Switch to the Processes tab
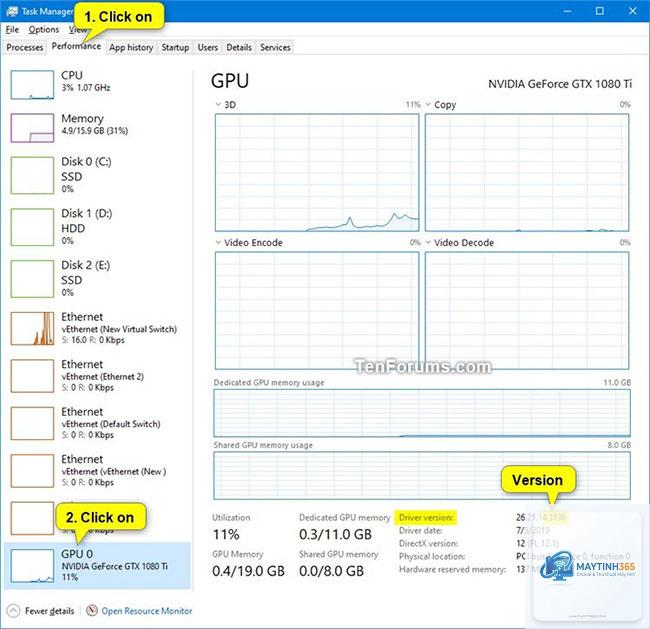Image resolution: width=650 pixels, height=629 pixels. coord(25,48)
